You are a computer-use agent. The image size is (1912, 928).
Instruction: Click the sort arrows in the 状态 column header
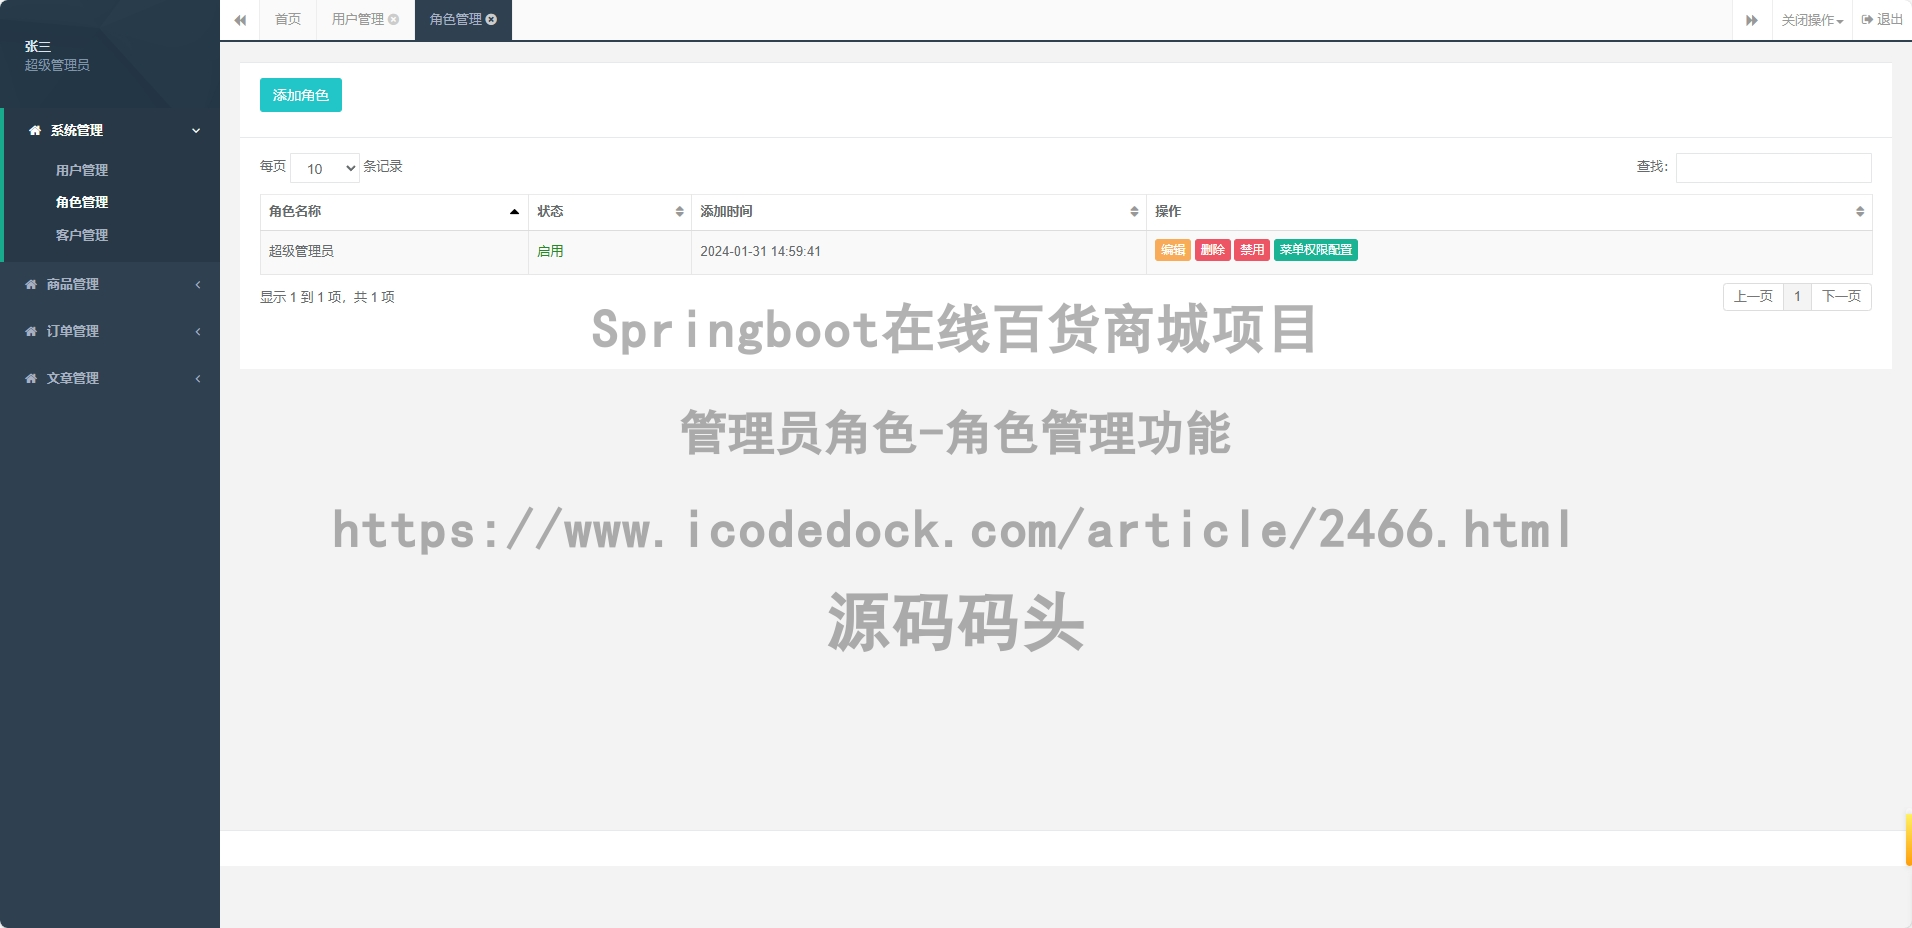coord(679,211)
